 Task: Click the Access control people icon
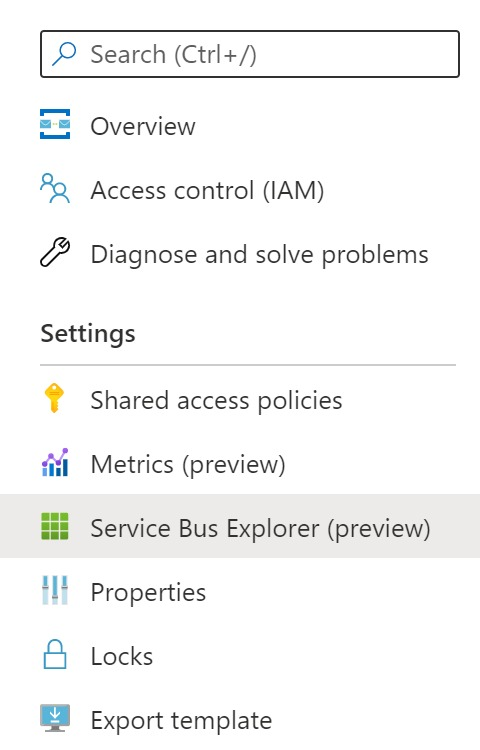pyautogui.click(x=55, y=188)
